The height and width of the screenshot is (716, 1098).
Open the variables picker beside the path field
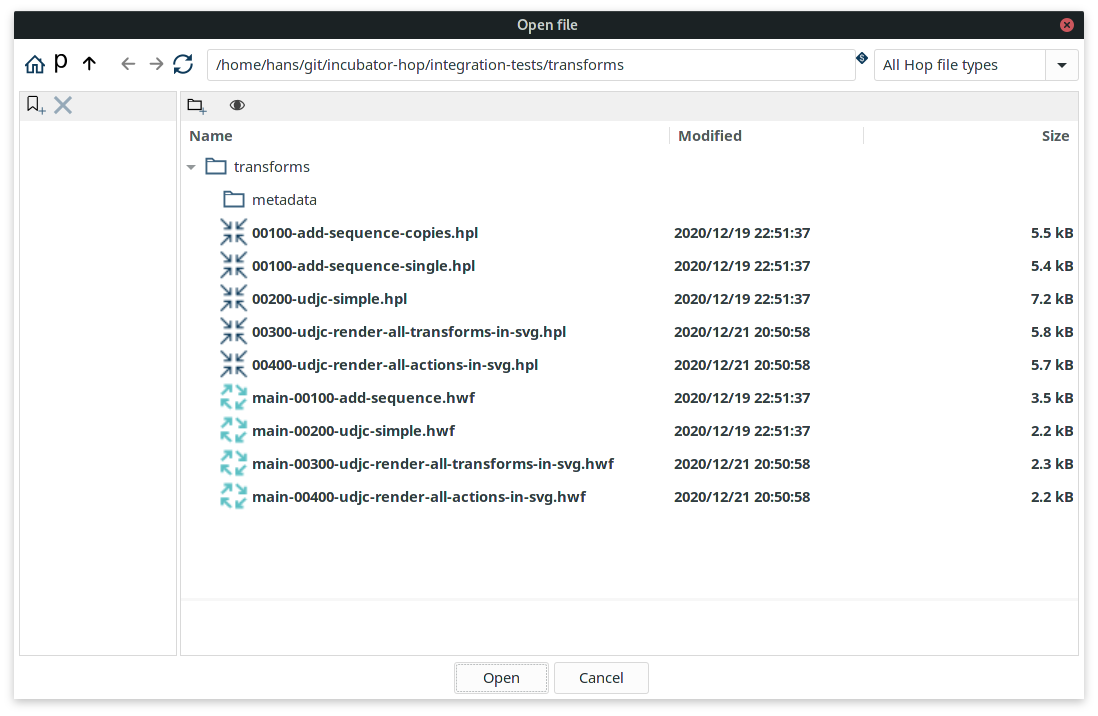tap(862, 58)
